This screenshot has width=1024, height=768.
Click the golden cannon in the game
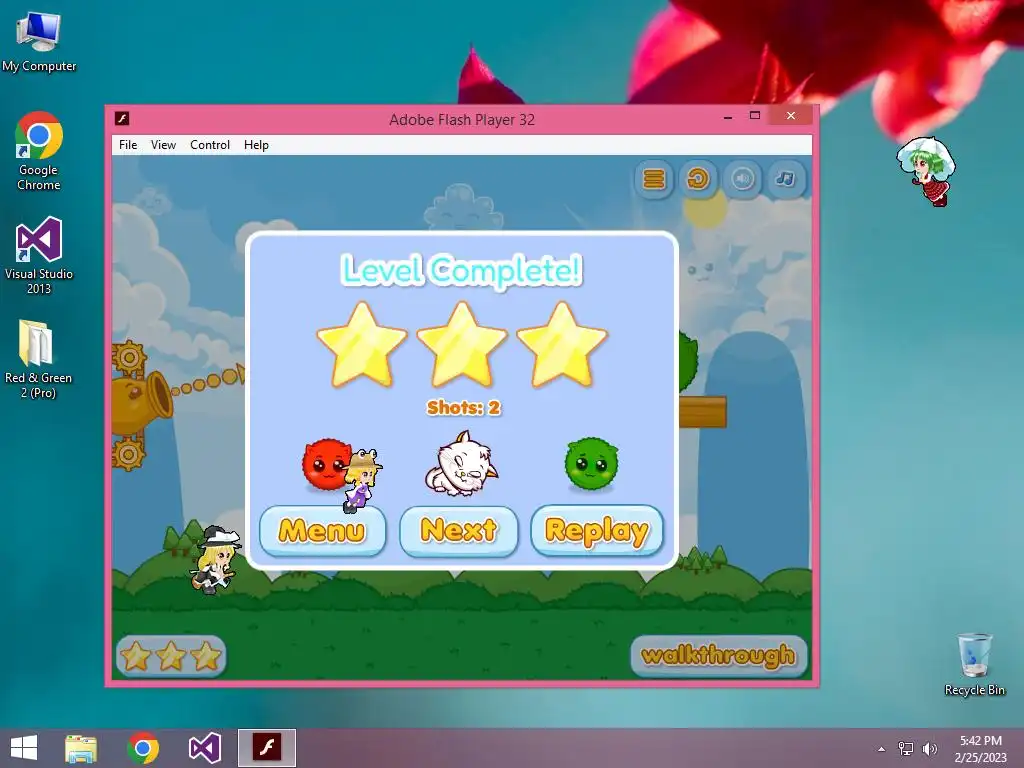tap(141, 403)
